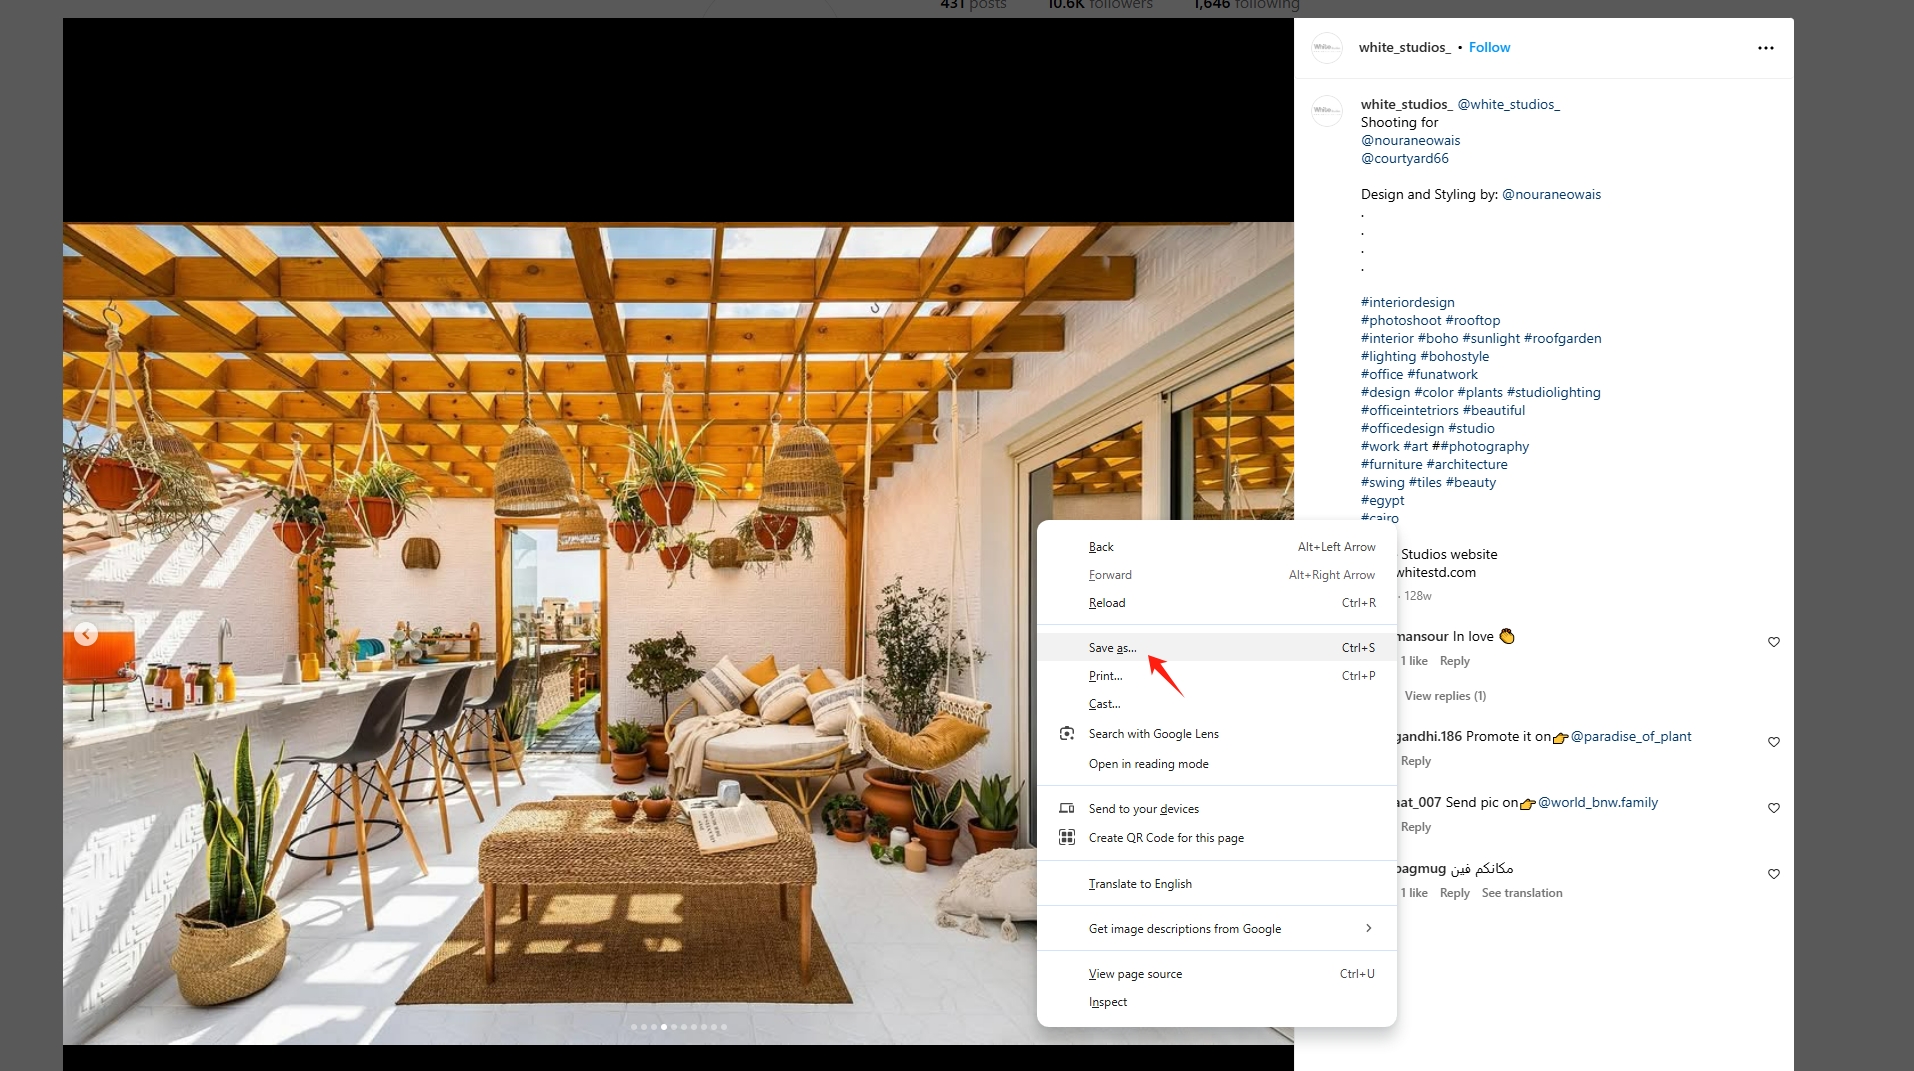
Task: Choose Back in the context menu
Action: pyautogui.click(x=1216, y=547)
